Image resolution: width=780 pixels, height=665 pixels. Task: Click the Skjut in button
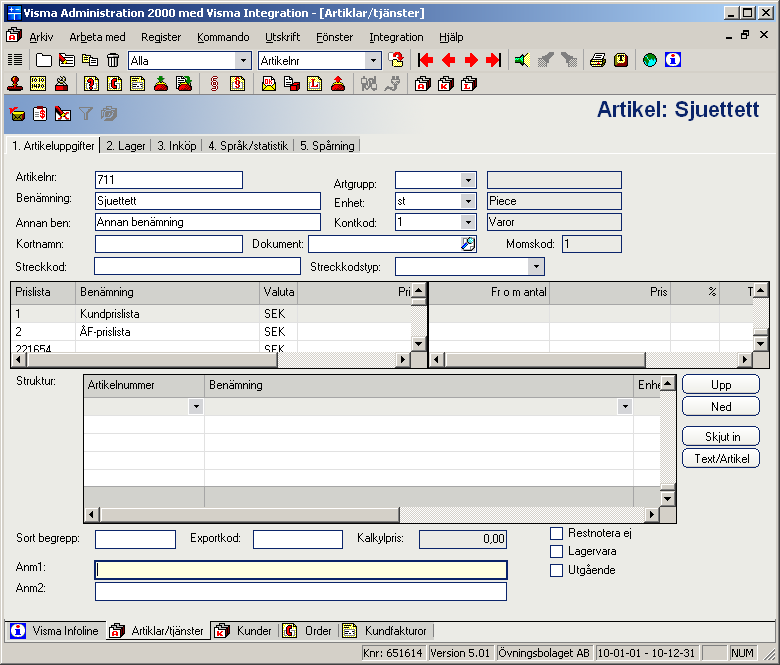pyautogui.click(x=721, y=436)
